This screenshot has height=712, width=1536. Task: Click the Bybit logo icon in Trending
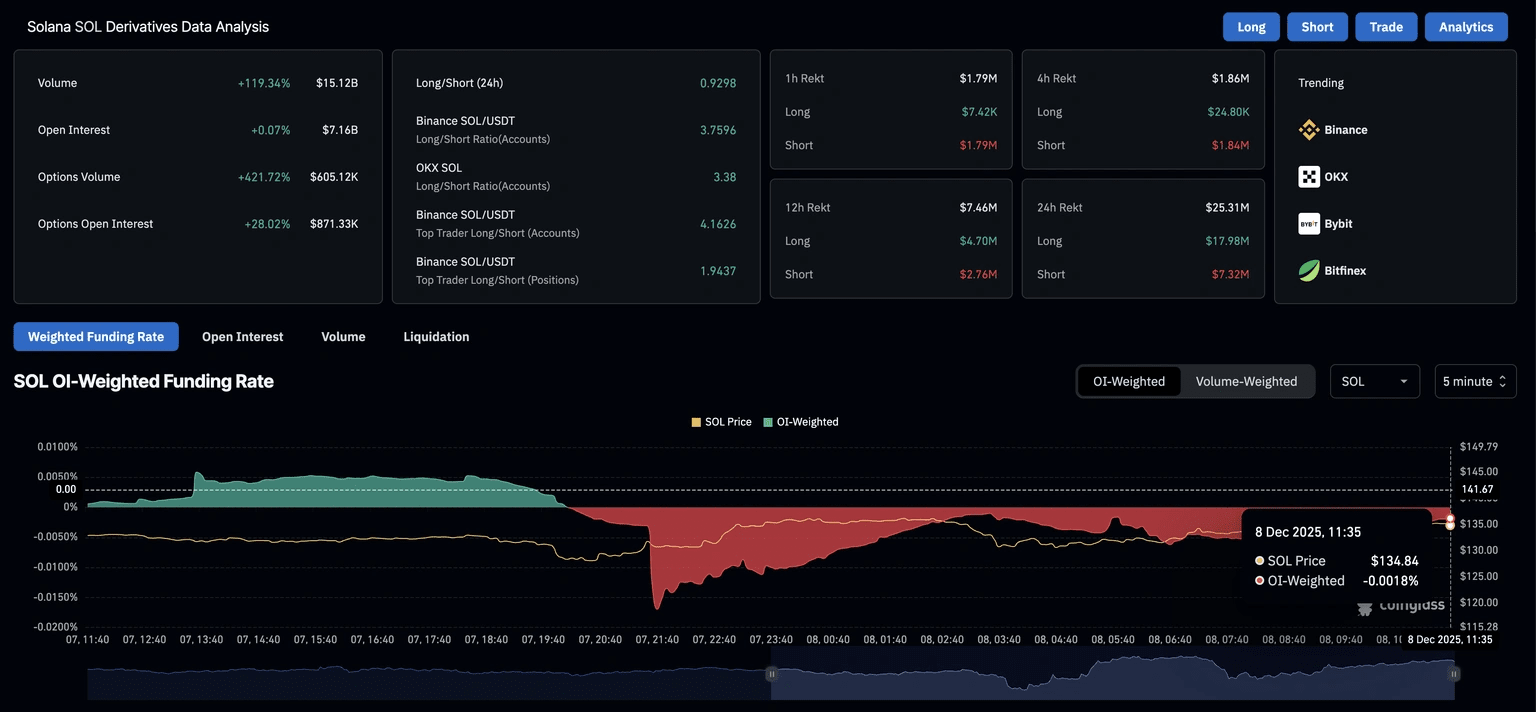(x=1309, y=224)
